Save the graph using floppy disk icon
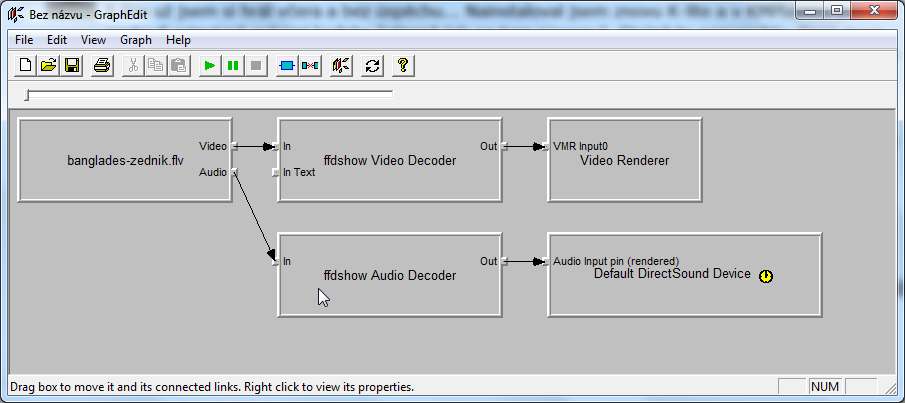Screen dimensions: 905x403 click(x=72, y=65)
